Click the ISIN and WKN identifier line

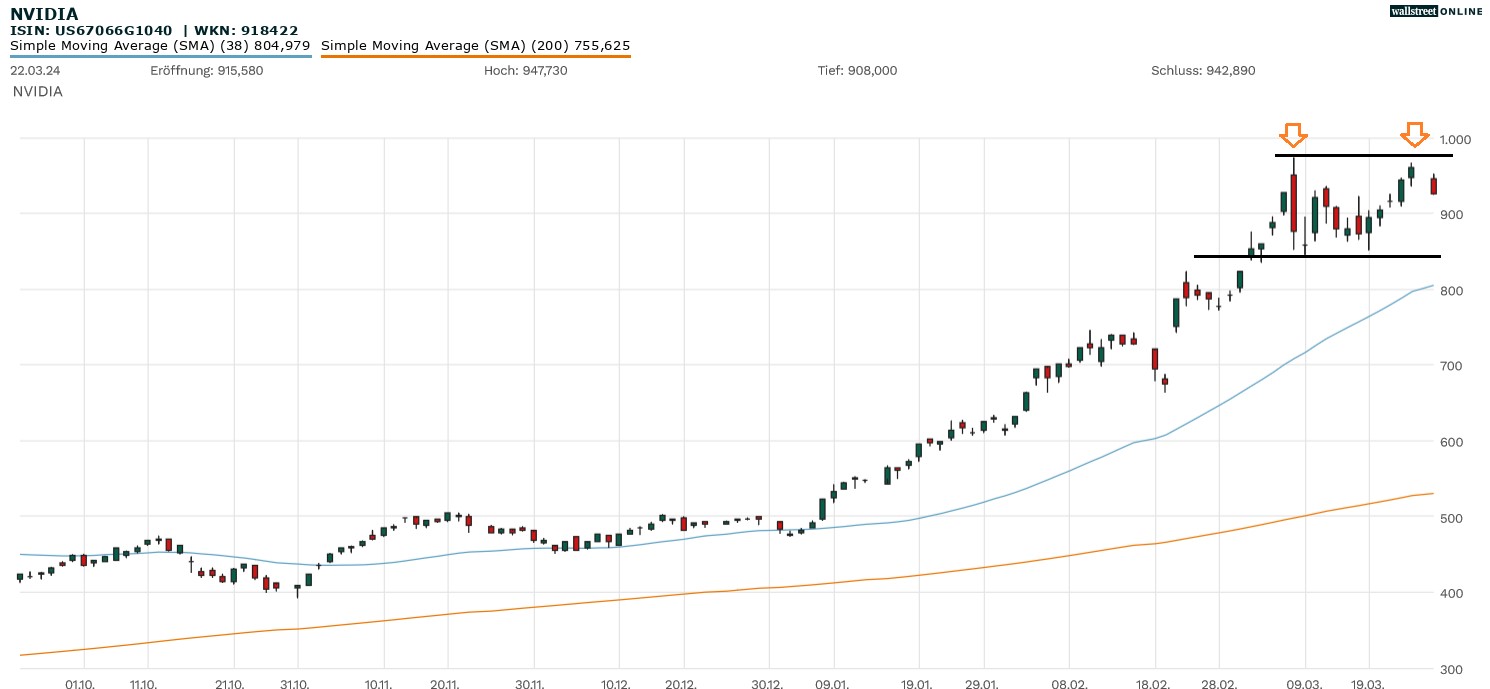(154, 31)
